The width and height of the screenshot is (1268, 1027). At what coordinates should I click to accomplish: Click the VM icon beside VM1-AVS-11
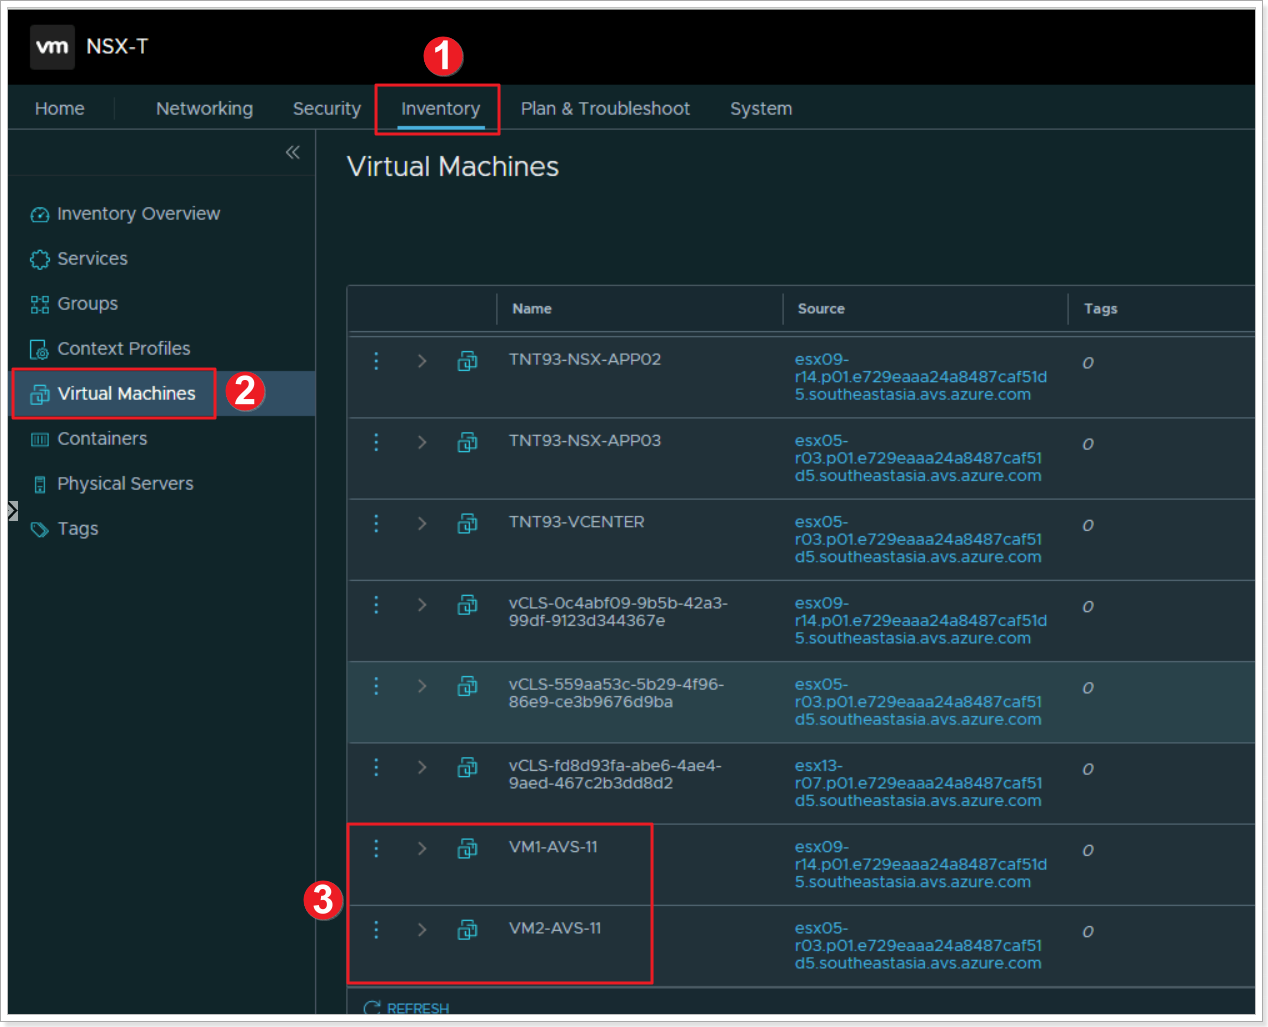[x=467, y=848]
